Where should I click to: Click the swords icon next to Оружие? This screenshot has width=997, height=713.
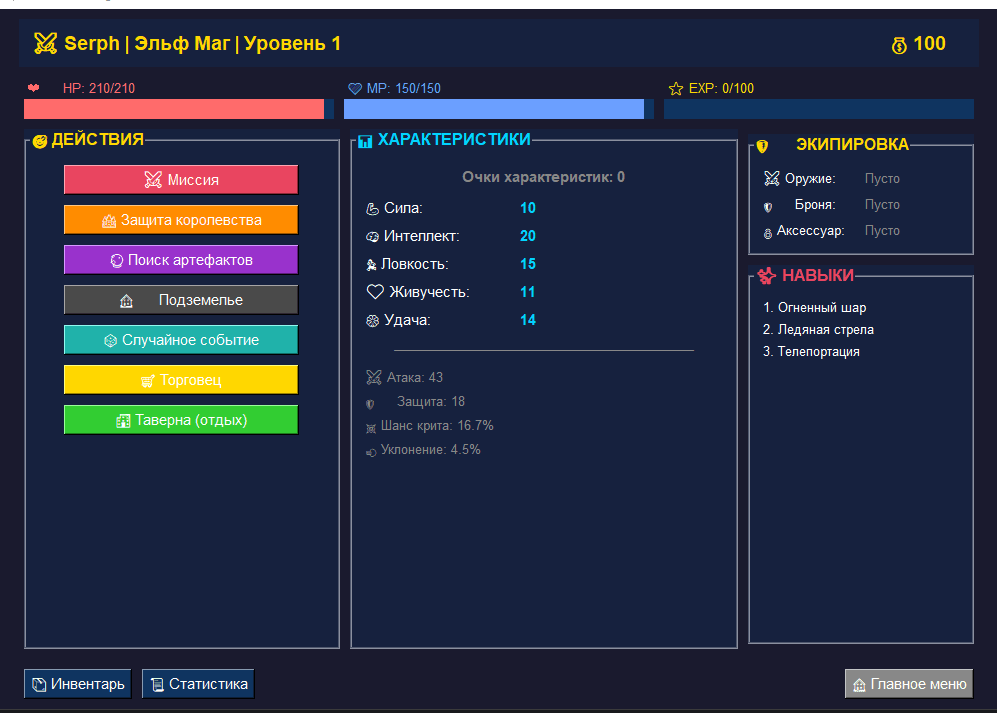click(771, 179)
